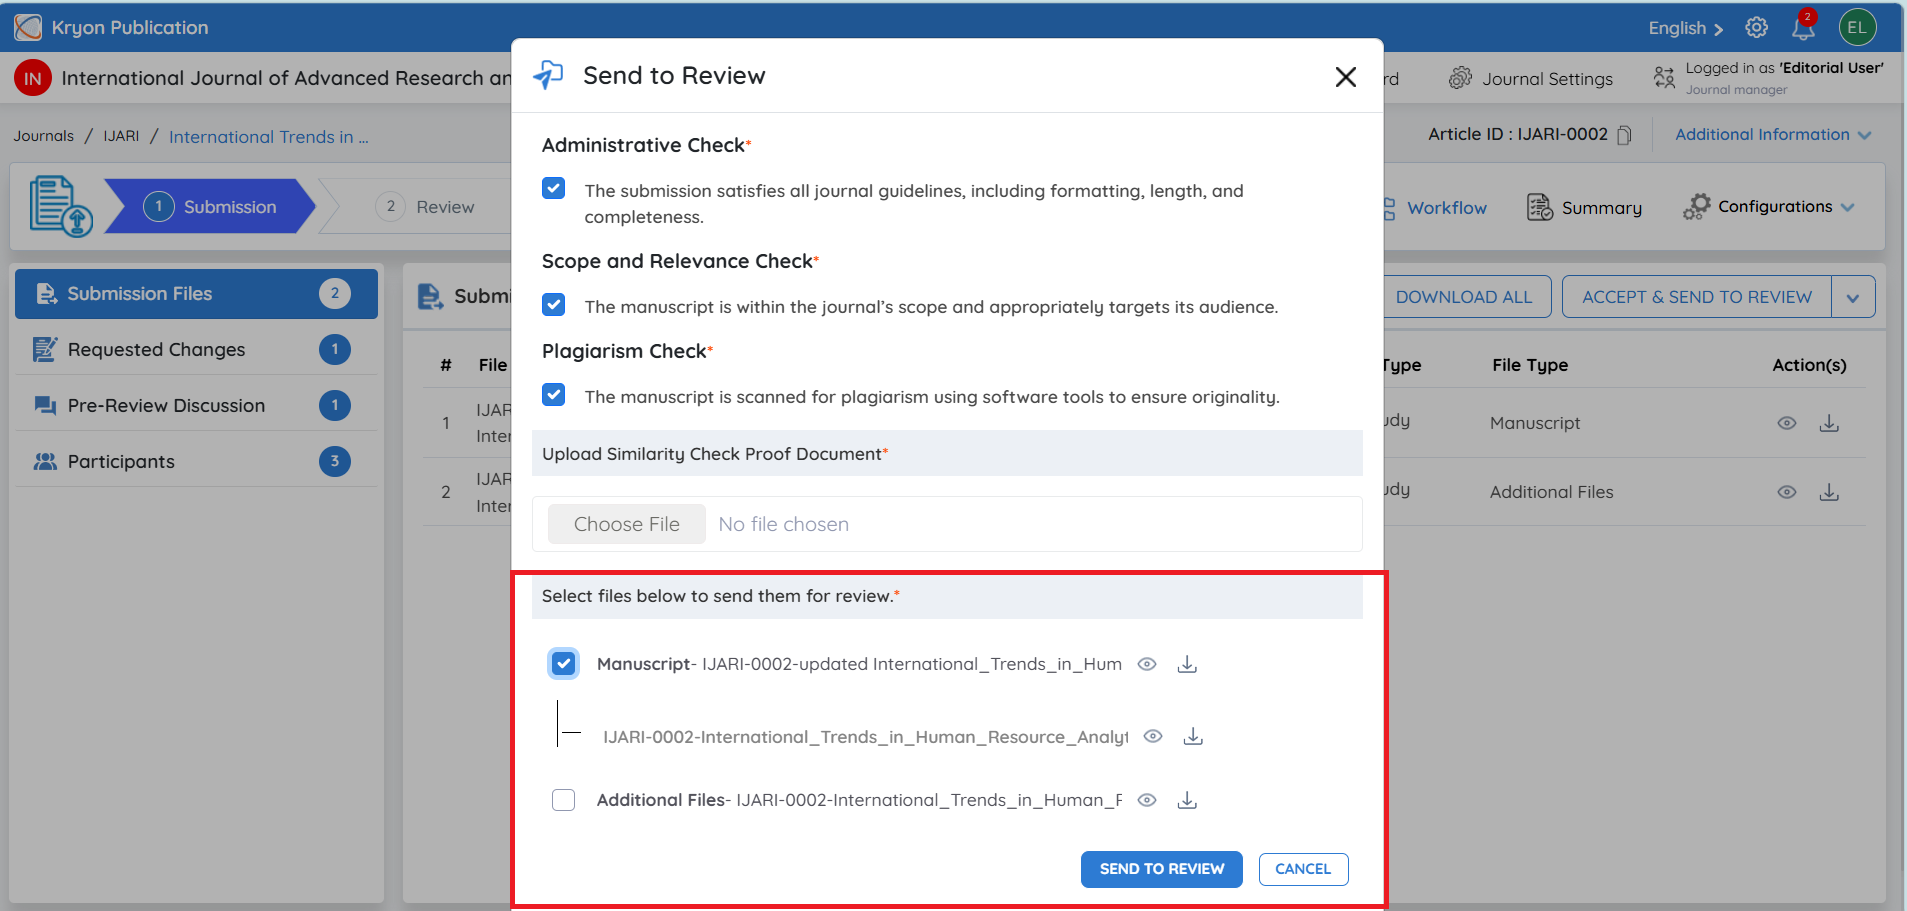Download the Additional Files row in table

click(1829, 492)
